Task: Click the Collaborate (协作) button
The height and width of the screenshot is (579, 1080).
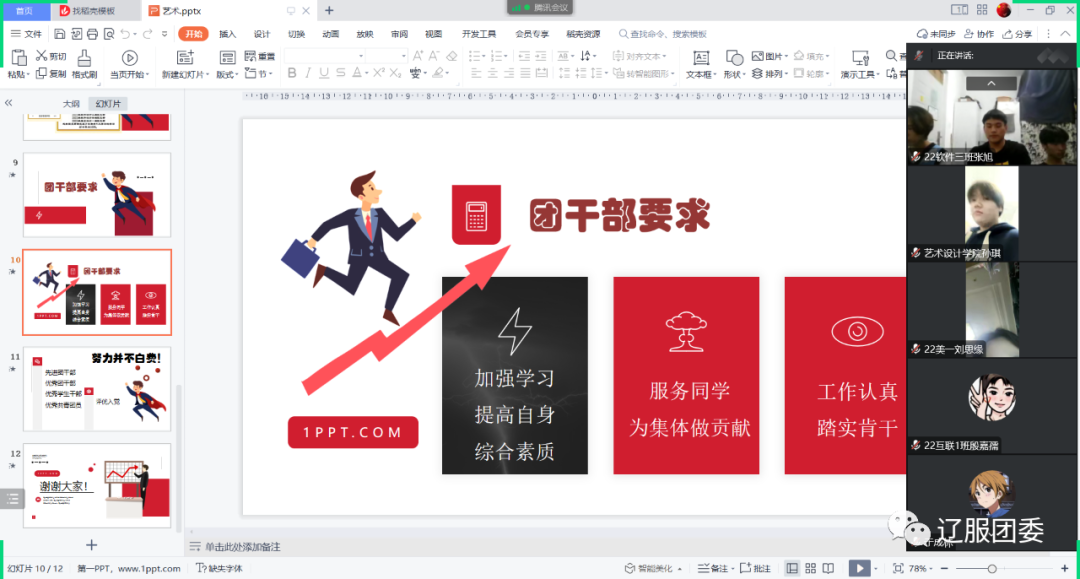Action: [979, 34]
